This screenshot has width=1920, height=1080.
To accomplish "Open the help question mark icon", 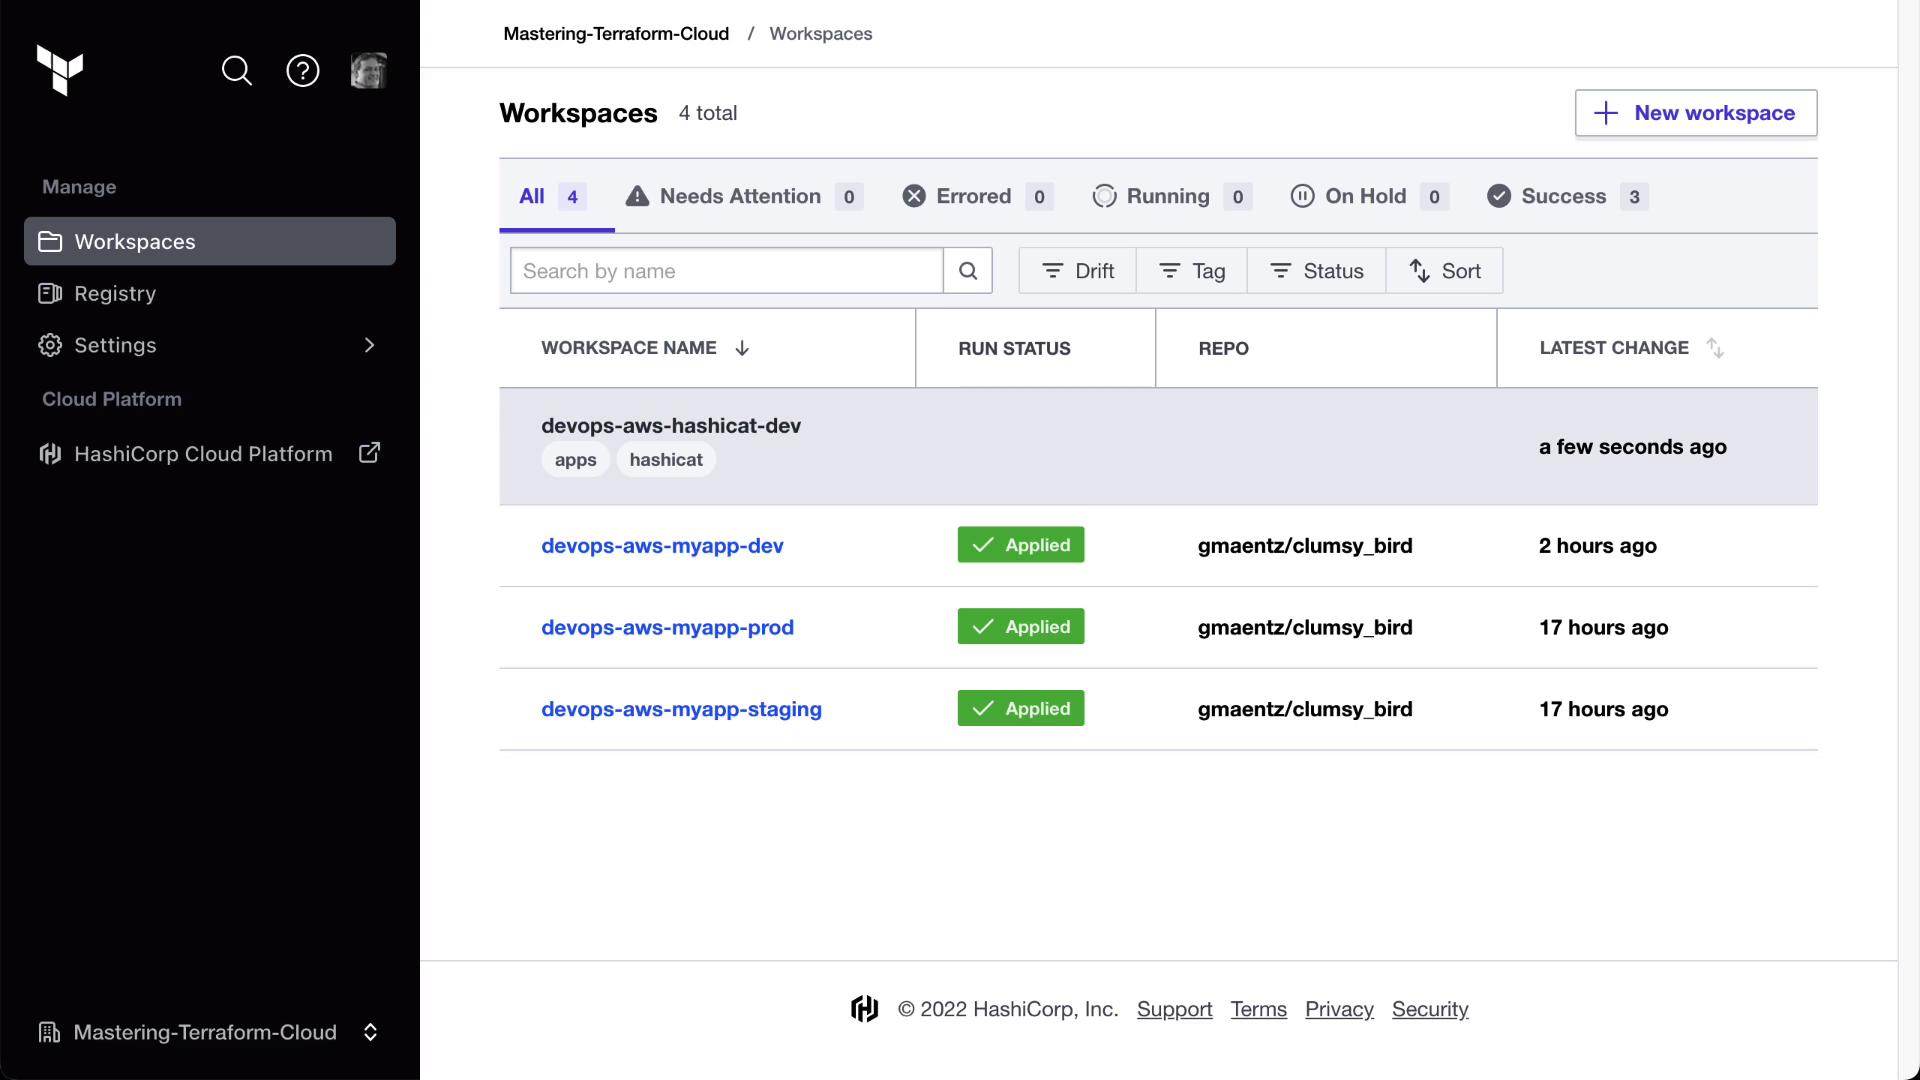I will point(303,71).
